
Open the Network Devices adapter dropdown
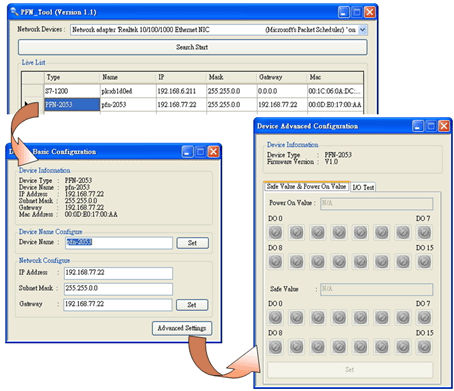(x=362, y=30)
